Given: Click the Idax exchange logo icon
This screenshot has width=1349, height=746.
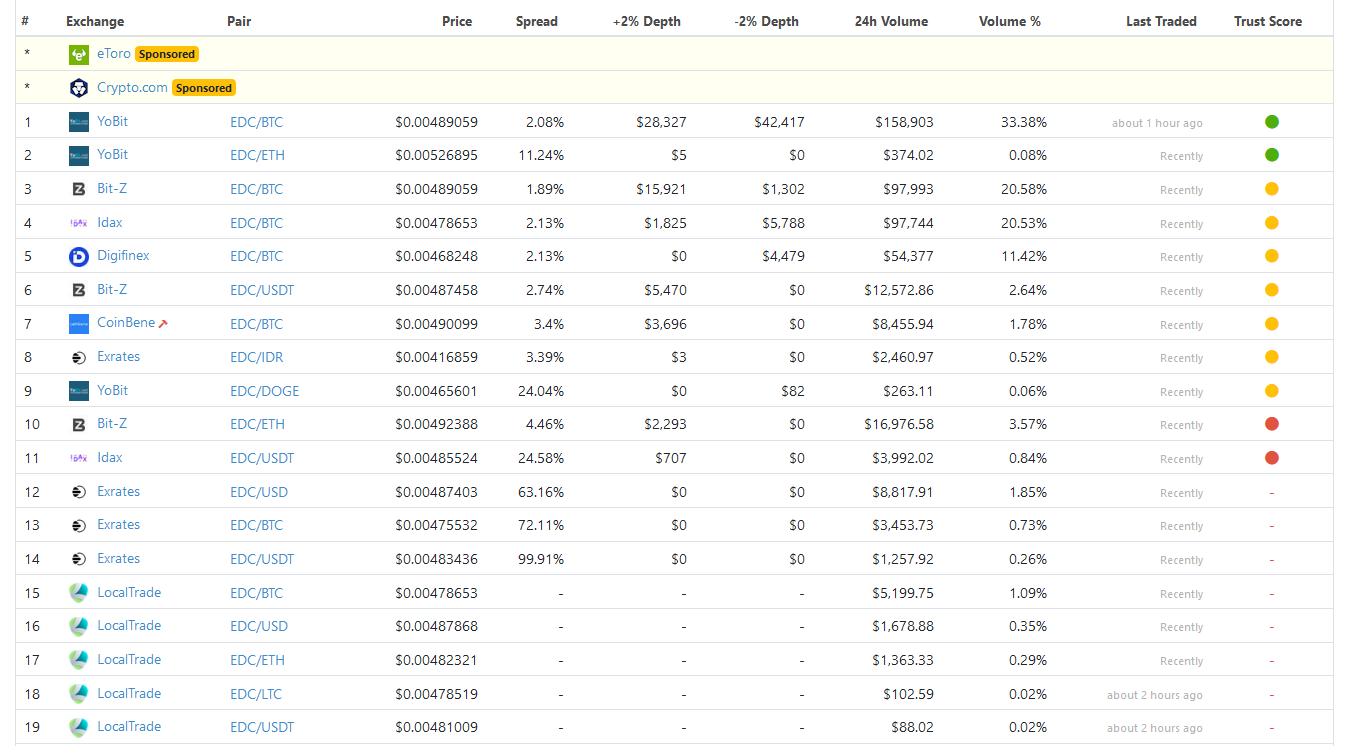Looking at the screenshot, I should coord(79,222).
